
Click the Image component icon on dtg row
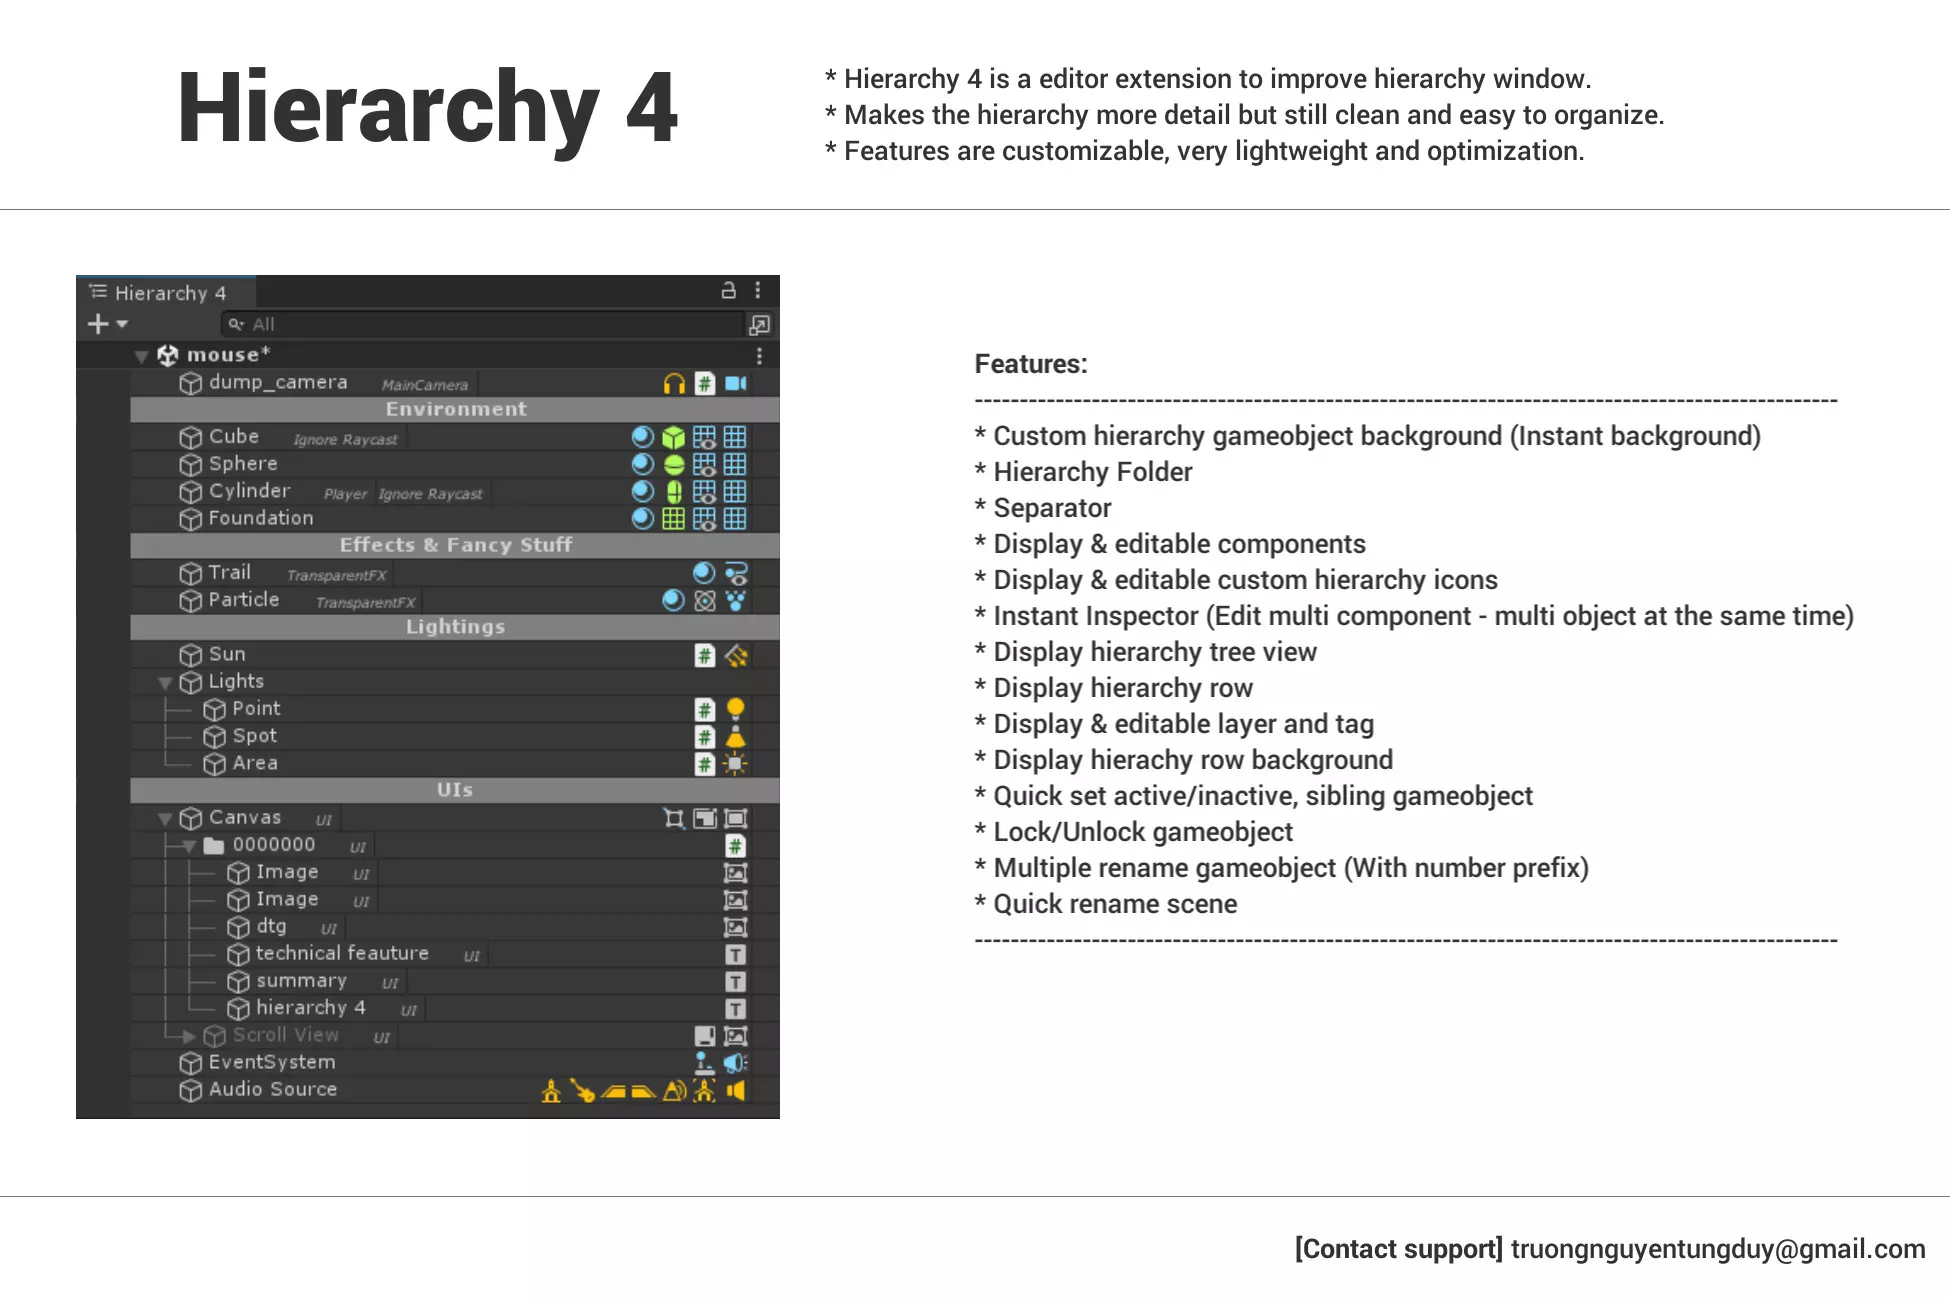(736, 928)
